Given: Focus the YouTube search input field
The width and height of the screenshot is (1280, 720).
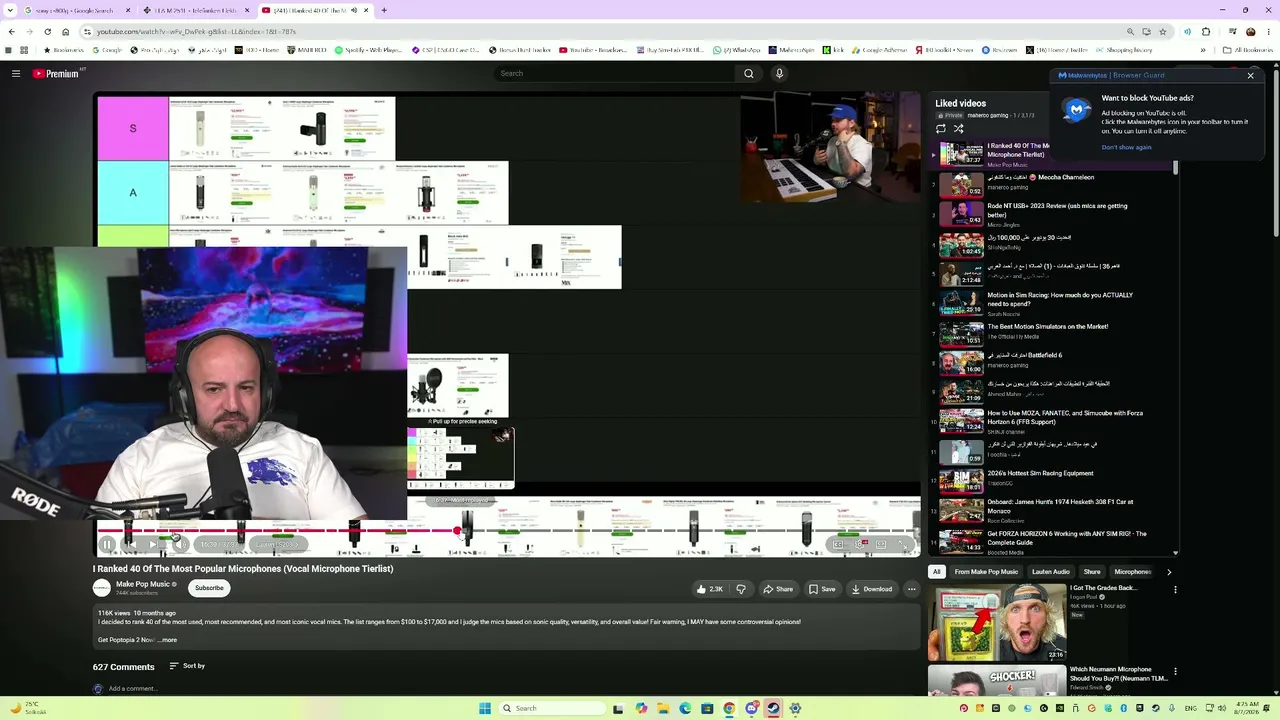Looking at the screenshot, I should coord(613,73).
